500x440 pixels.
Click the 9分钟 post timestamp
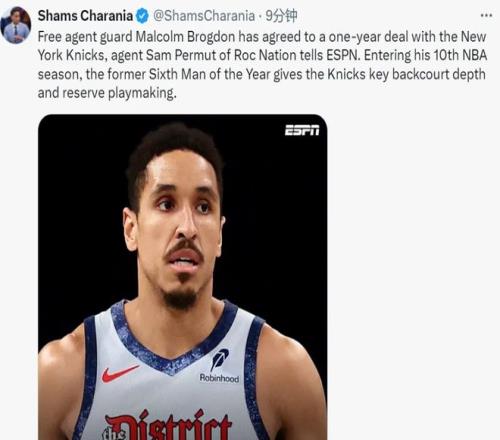281,16
